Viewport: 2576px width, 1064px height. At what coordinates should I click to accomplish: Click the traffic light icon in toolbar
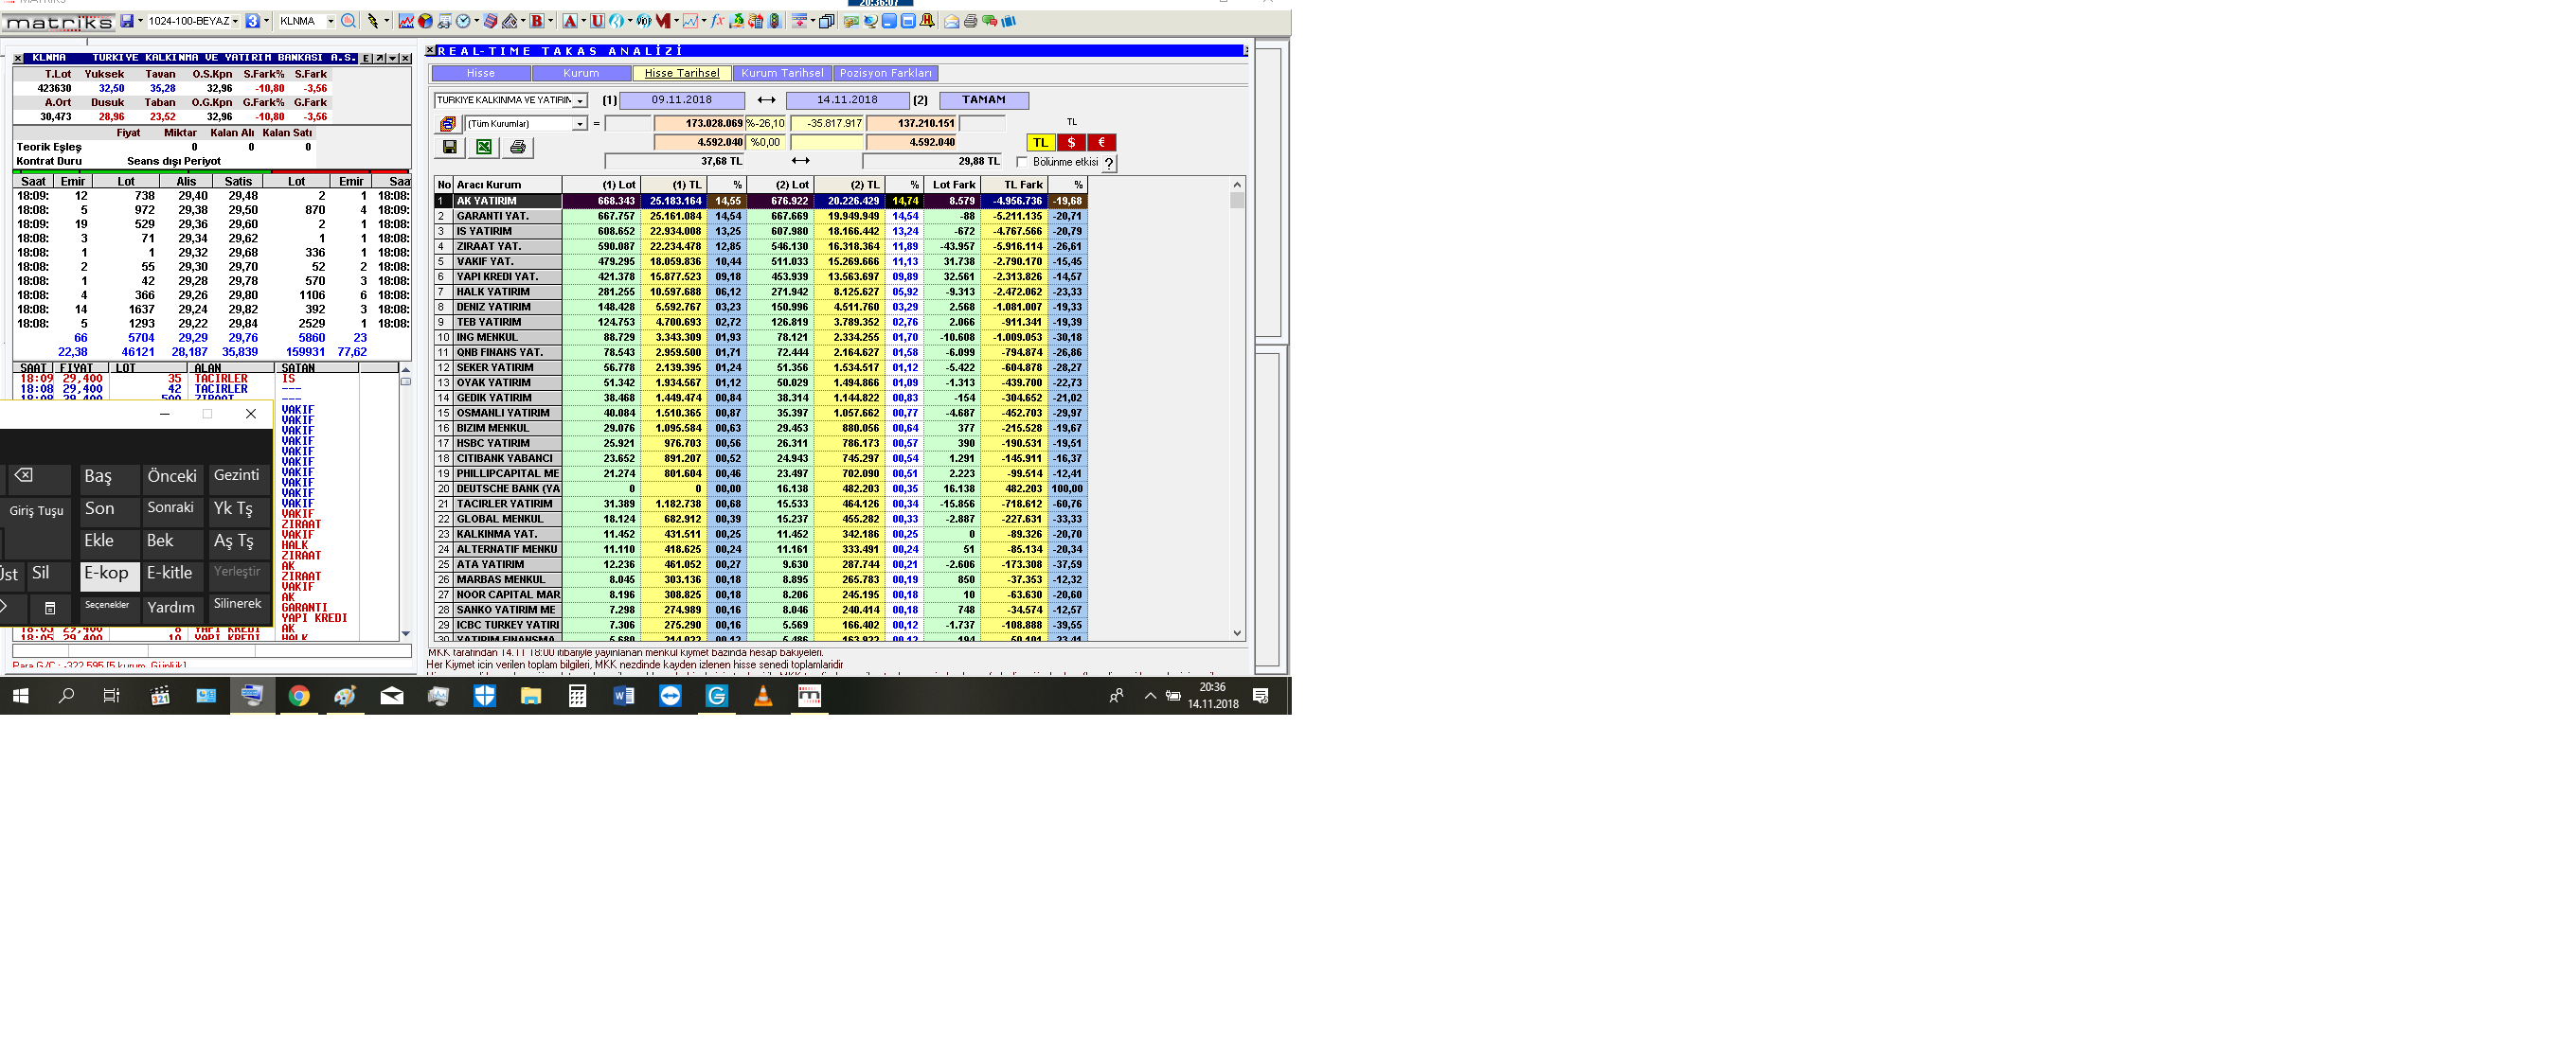point(774,21)
